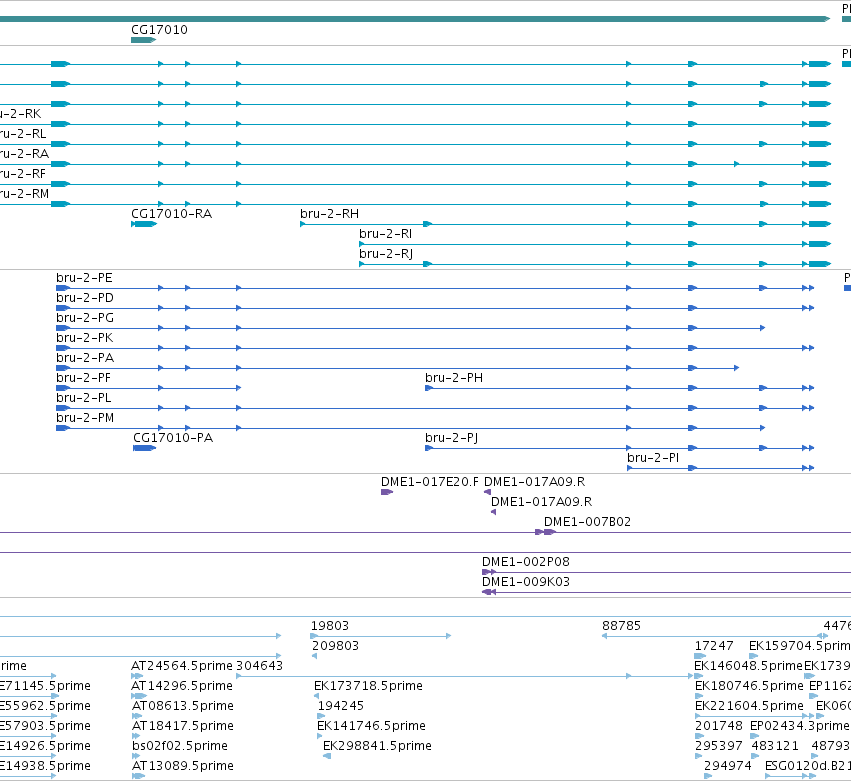Click the CG17010-RA transcript label
The image size is (851, 781).
pos(172,214)
